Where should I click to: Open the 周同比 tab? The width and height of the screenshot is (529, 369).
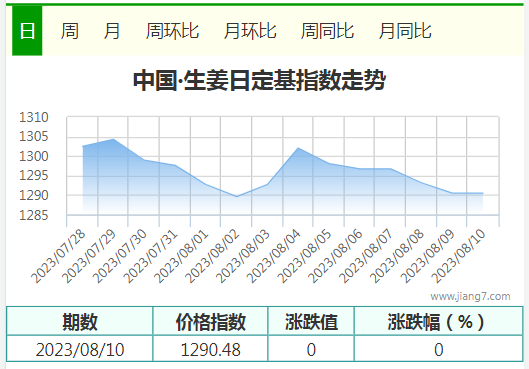tap(327, 31)
